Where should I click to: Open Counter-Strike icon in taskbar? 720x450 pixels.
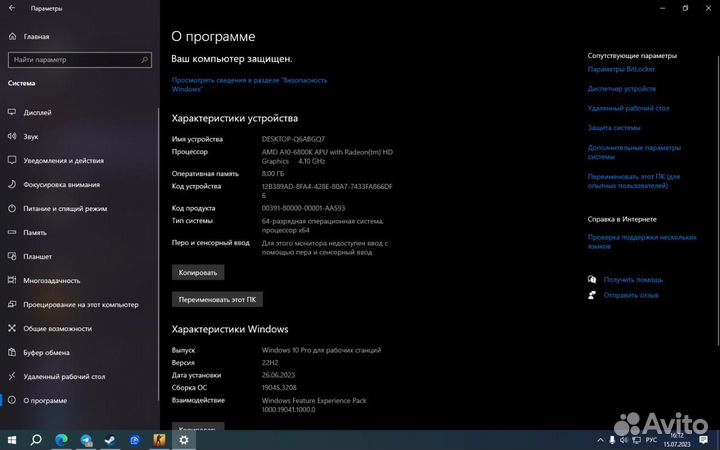(x=159, y=440)
